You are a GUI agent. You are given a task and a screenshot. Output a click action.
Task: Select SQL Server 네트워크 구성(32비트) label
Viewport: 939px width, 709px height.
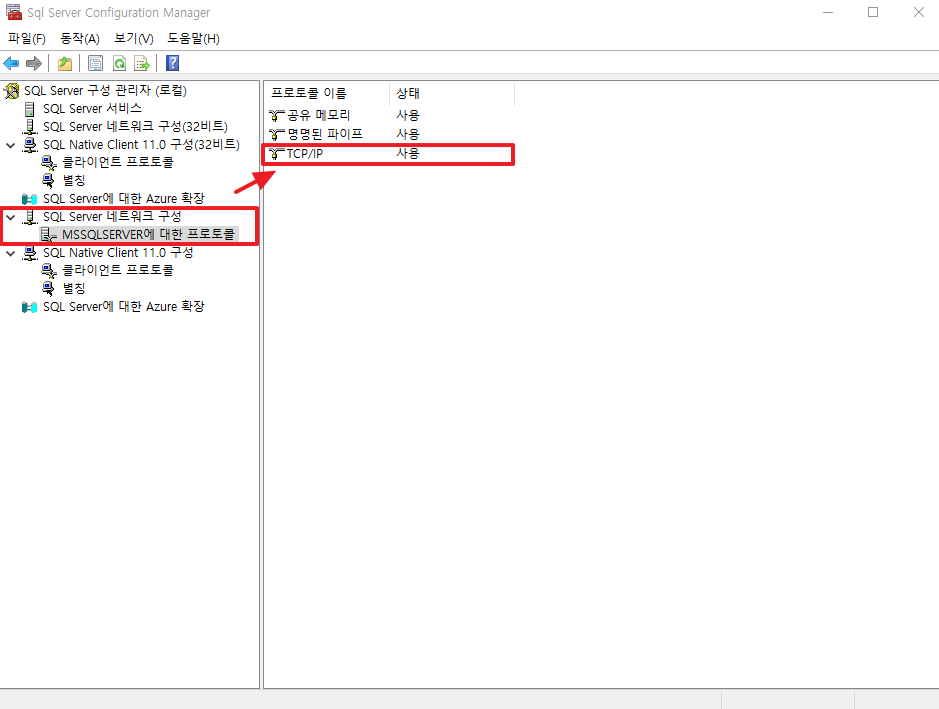click(x=135, y=127)
